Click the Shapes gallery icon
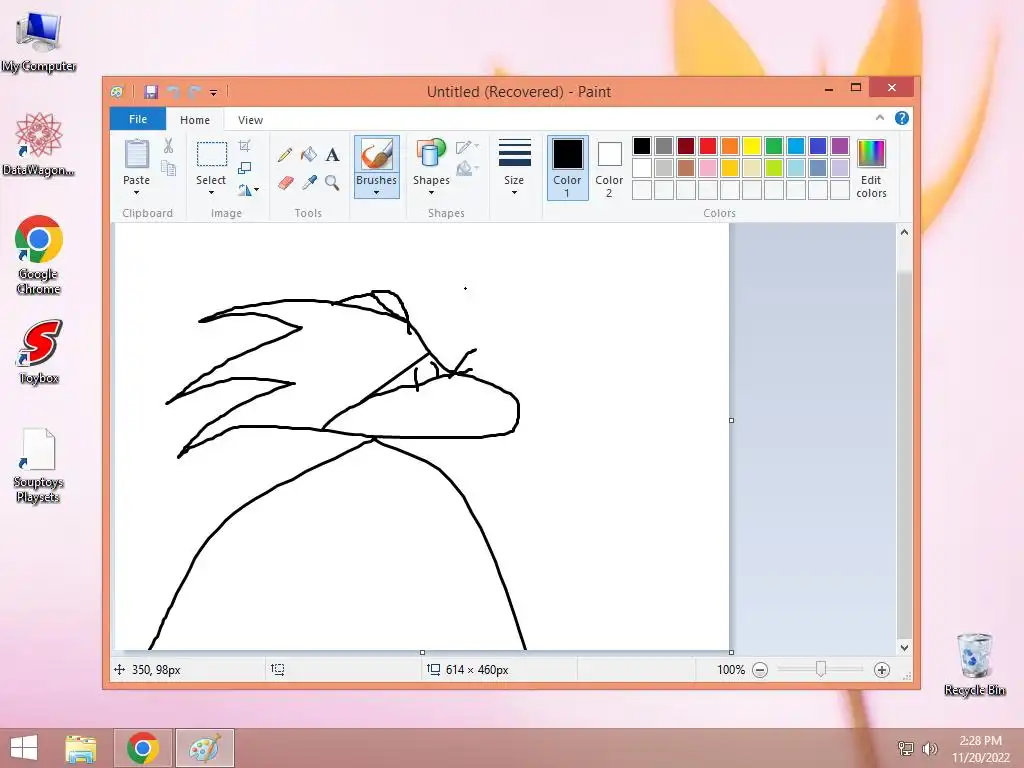 point(431,154)
